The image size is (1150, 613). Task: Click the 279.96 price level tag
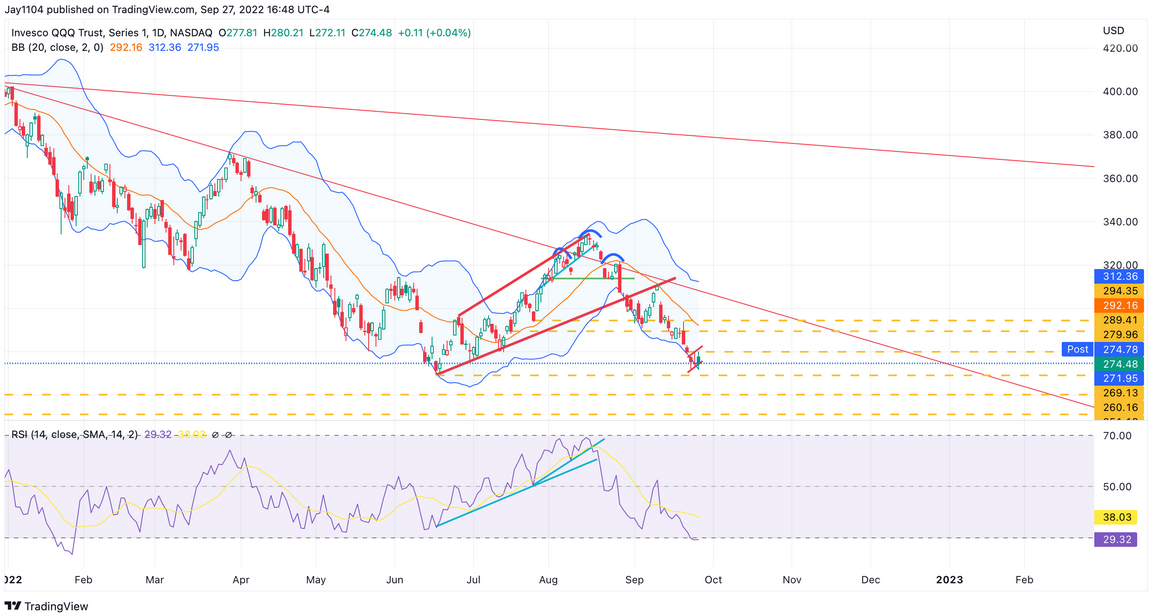(x=1120, y=335)
